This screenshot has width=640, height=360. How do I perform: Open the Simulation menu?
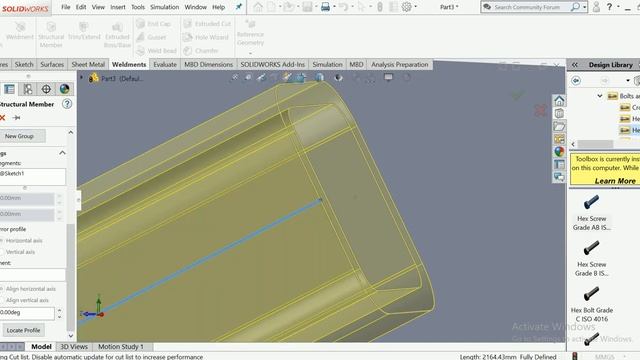pos(164,7)
